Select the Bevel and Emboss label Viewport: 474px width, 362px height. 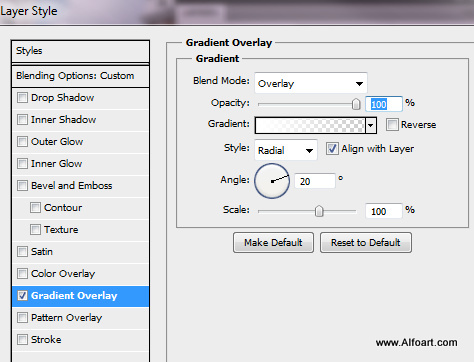click(x=71, y=186)
